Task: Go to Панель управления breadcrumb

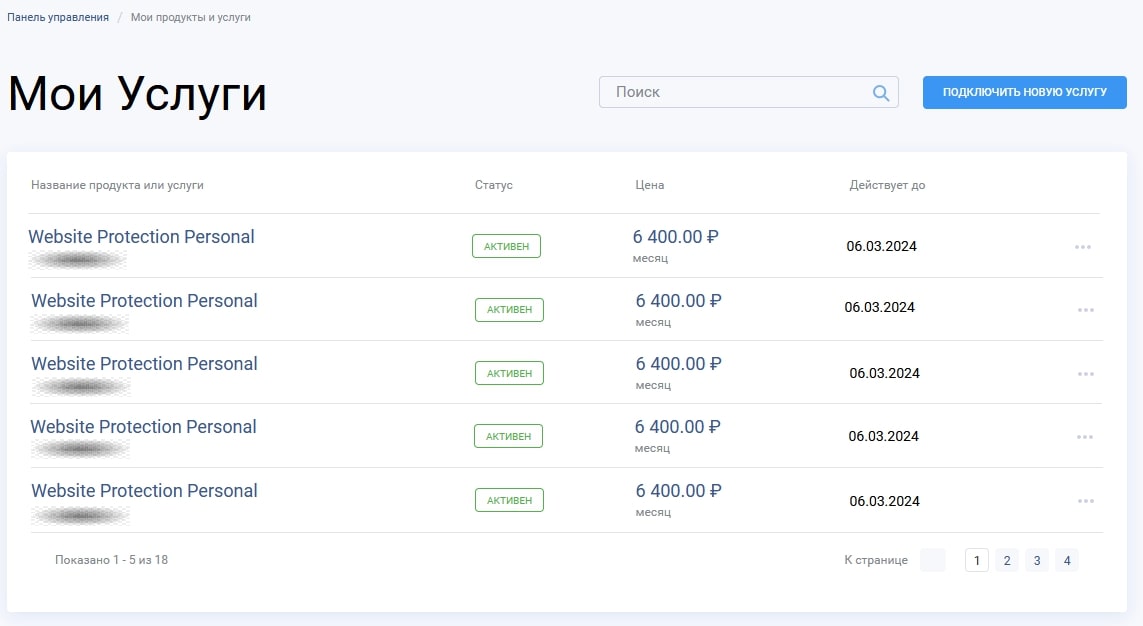Action: 58,17
